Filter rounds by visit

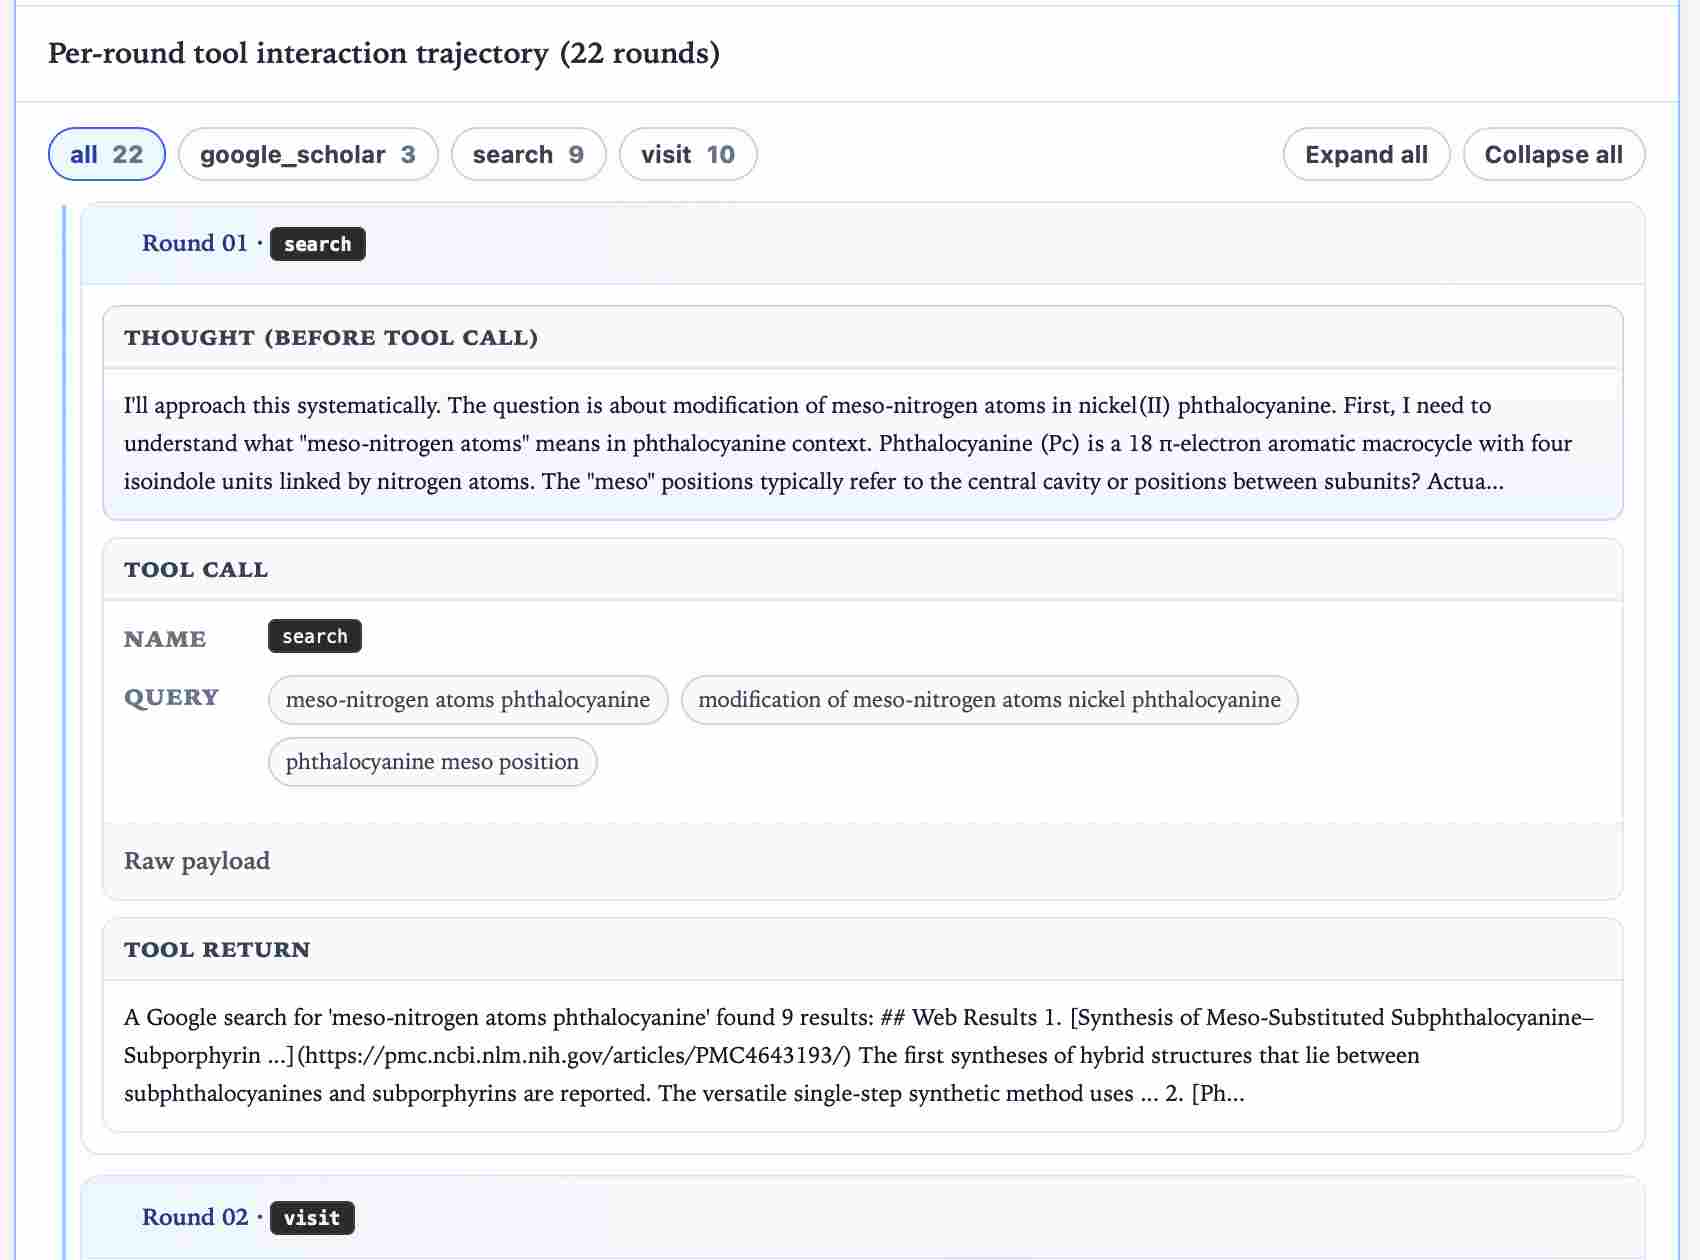pyautogui.click(x=688, y=154)
